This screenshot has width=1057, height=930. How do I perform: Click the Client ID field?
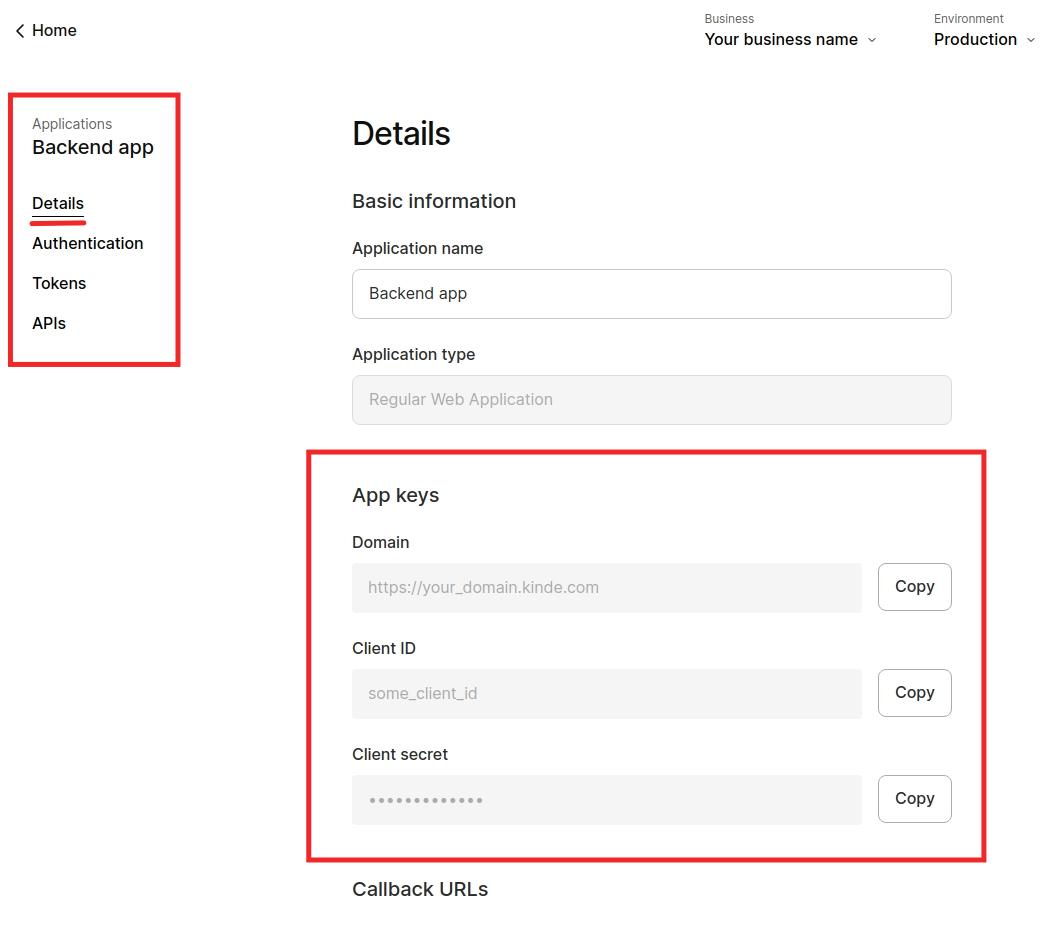pyautogui.click(x=606, y=694)
